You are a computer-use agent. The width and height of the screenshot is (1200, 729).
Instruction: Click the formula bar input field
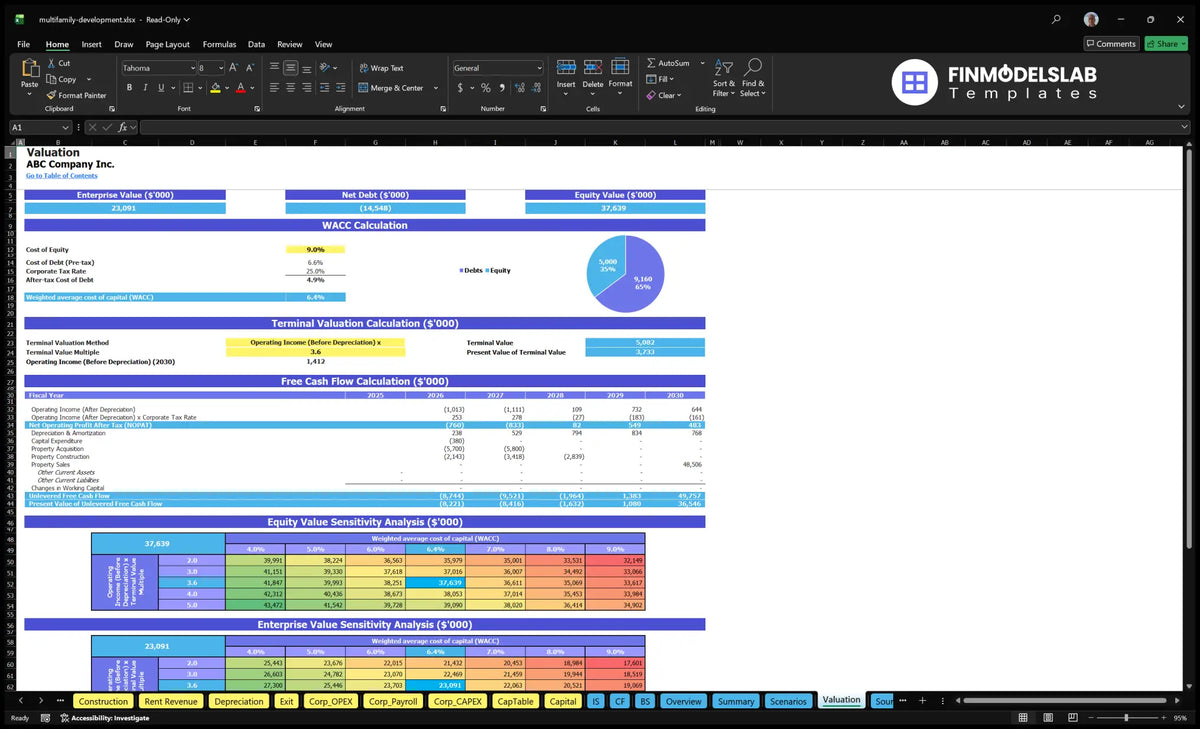665,128
